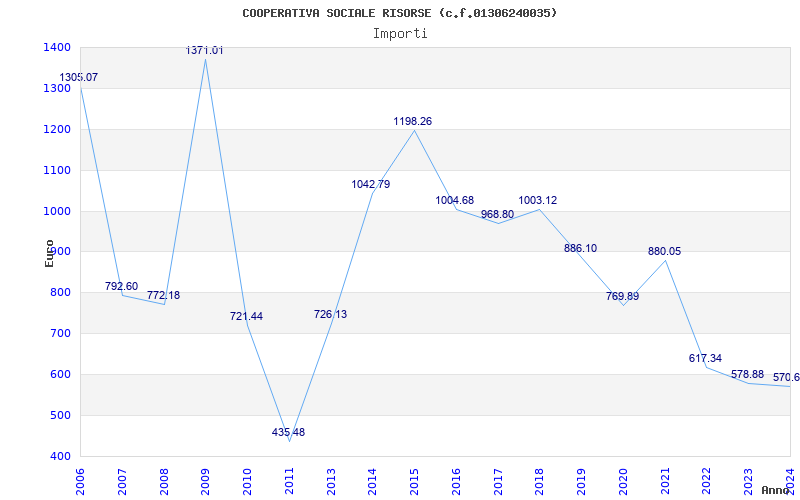Click the 2010 year label
The width and height of the screenshot is (800, 500).
tap(247, 482)
